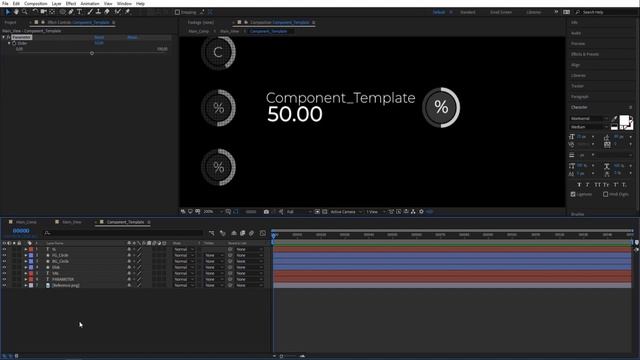Select the Eraser tool

[x=107, y=12]
